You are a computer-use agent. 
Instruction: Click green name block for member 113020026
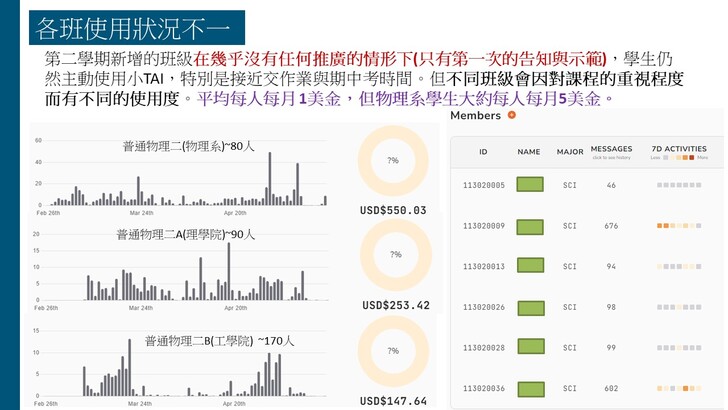[530, 308]
